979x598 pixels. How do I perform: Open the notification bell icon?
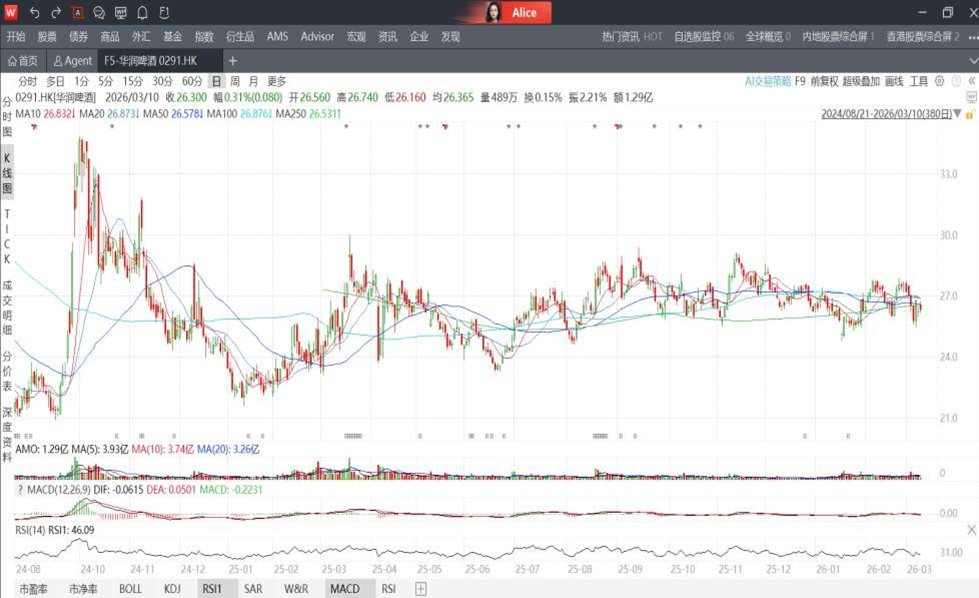pos(142,13)
